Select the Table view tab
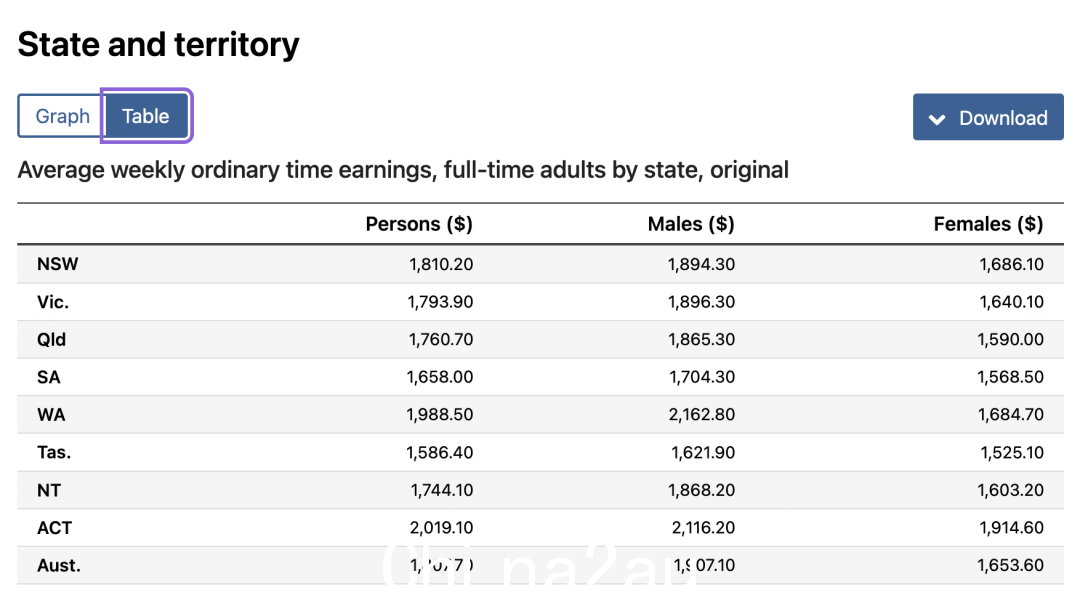 (146, 116)
